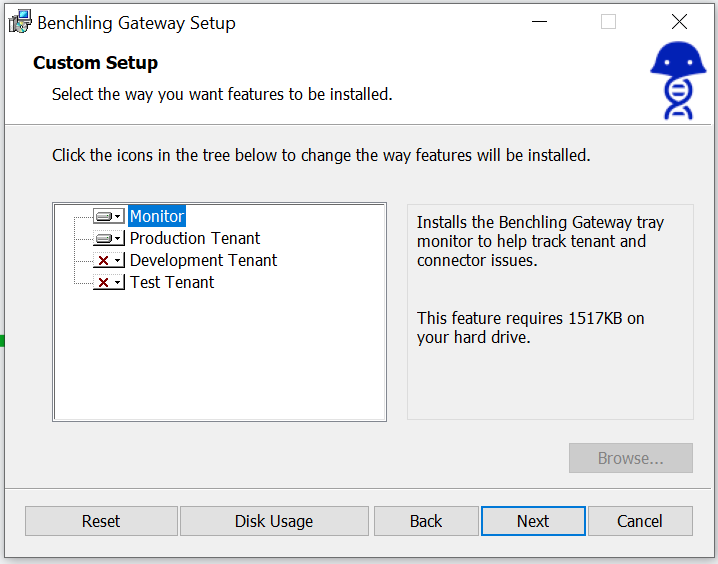
Task: Open the Development Tenant red X dropdown icon
Action: tap(109, 260)
